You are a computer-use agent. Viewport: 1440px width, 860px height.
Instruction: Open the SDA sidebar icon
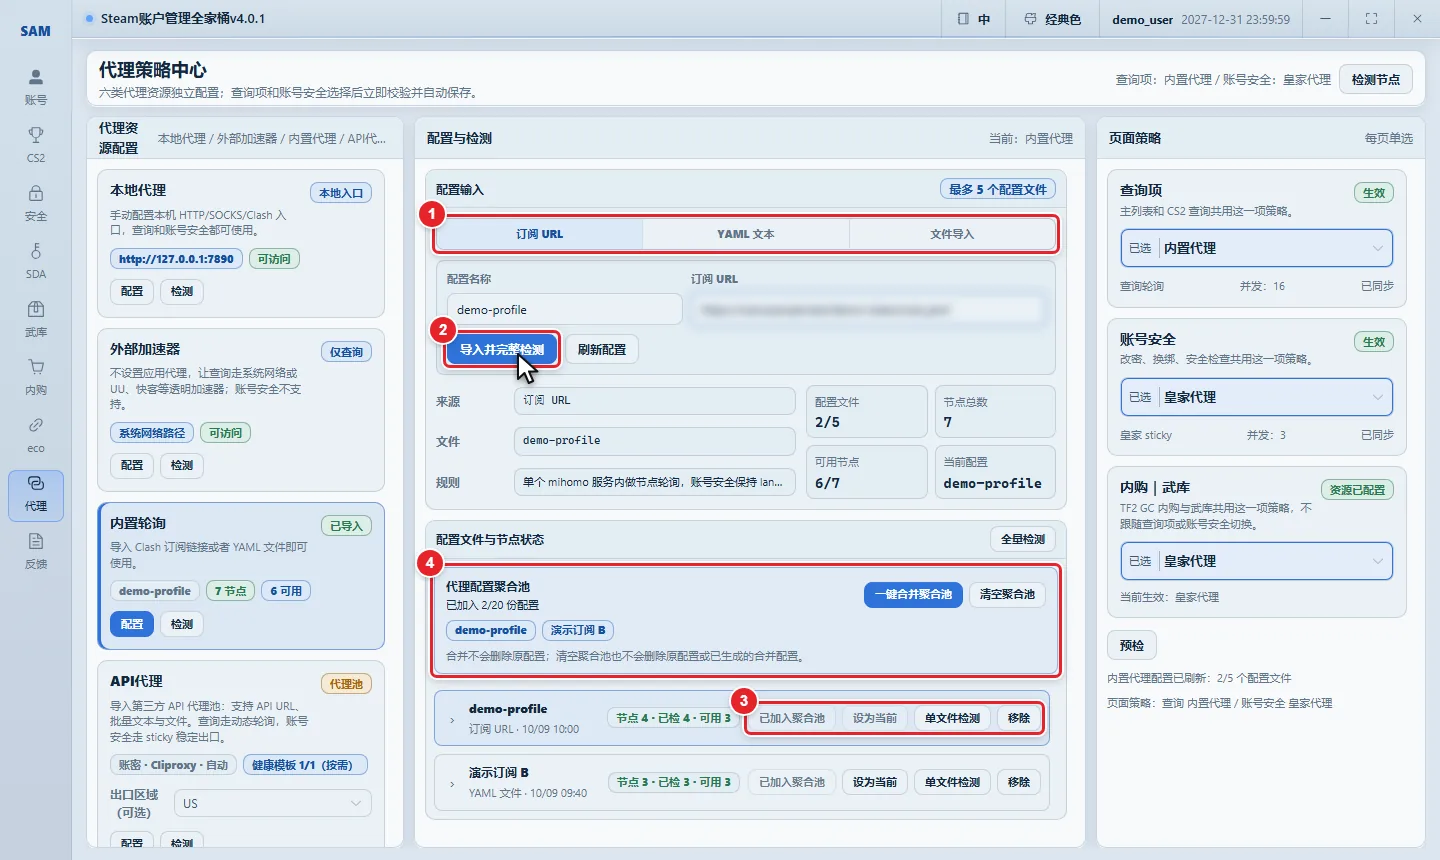(x=36, y=261)
